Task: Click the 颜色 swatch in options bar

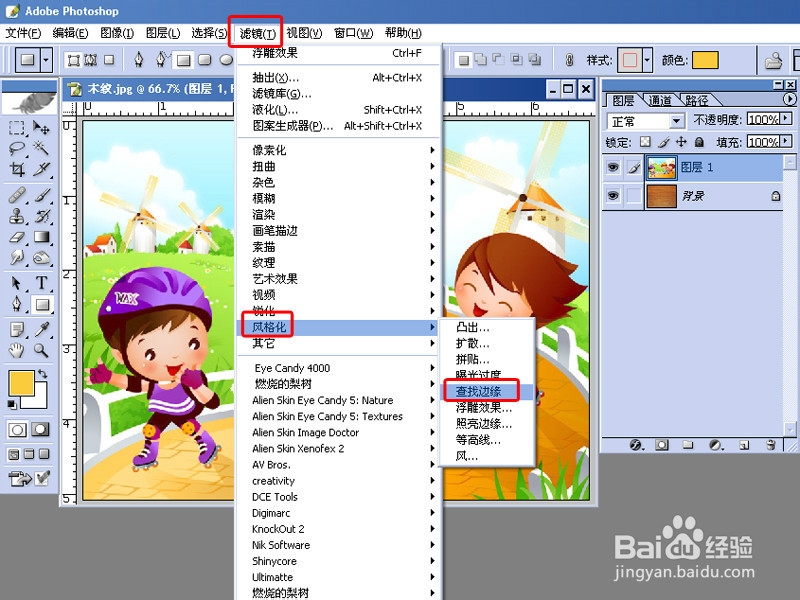Action: point(706,60)
